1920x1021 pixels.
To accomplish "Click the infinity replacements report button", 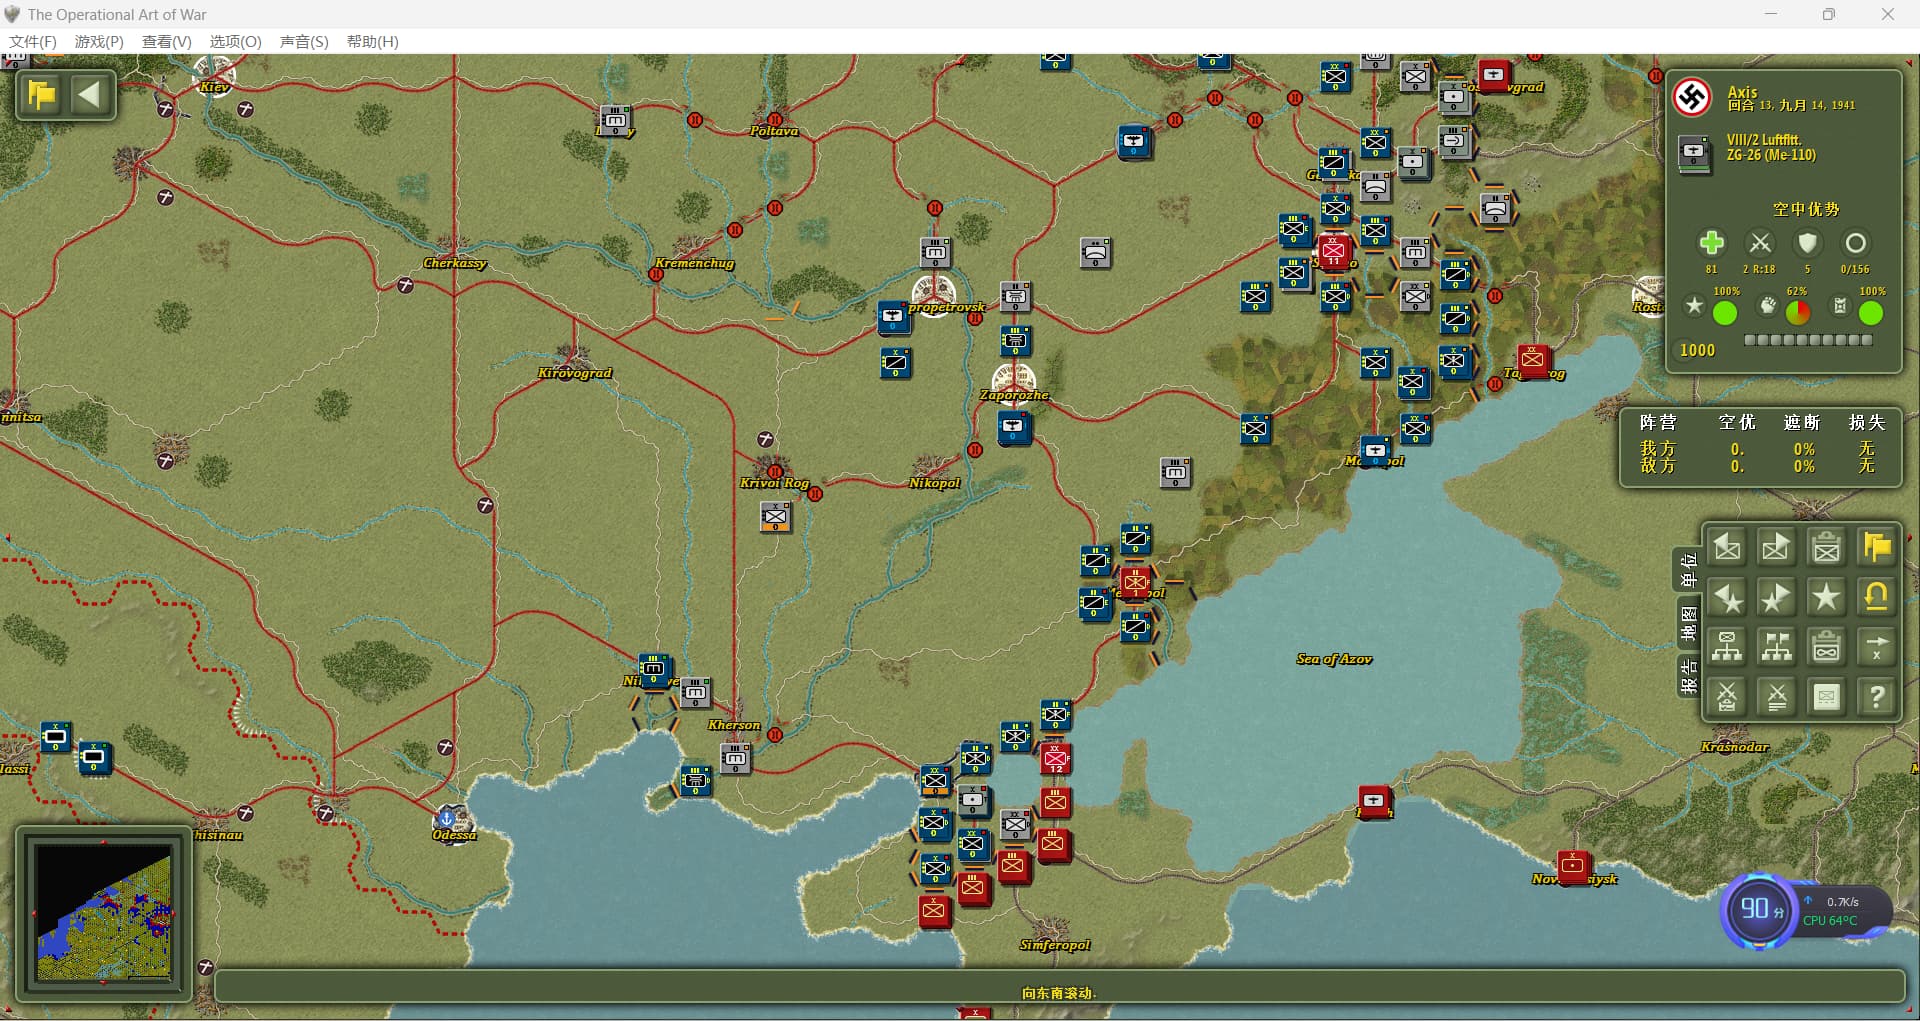I will click(1826, 647).
